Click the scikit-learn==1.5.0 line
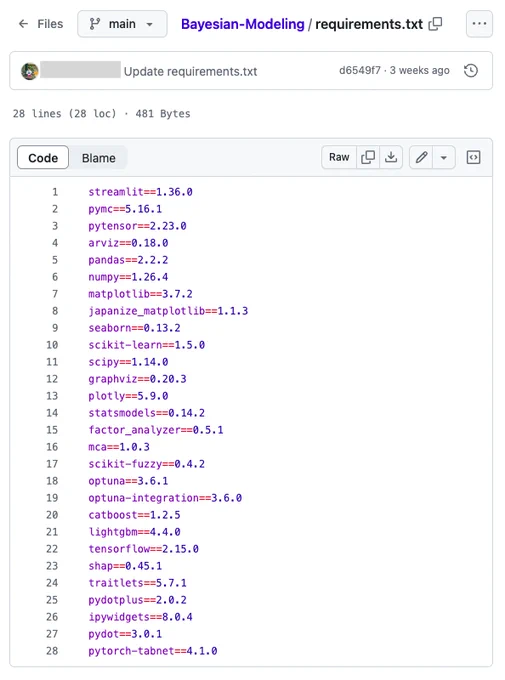 [146, 345]
